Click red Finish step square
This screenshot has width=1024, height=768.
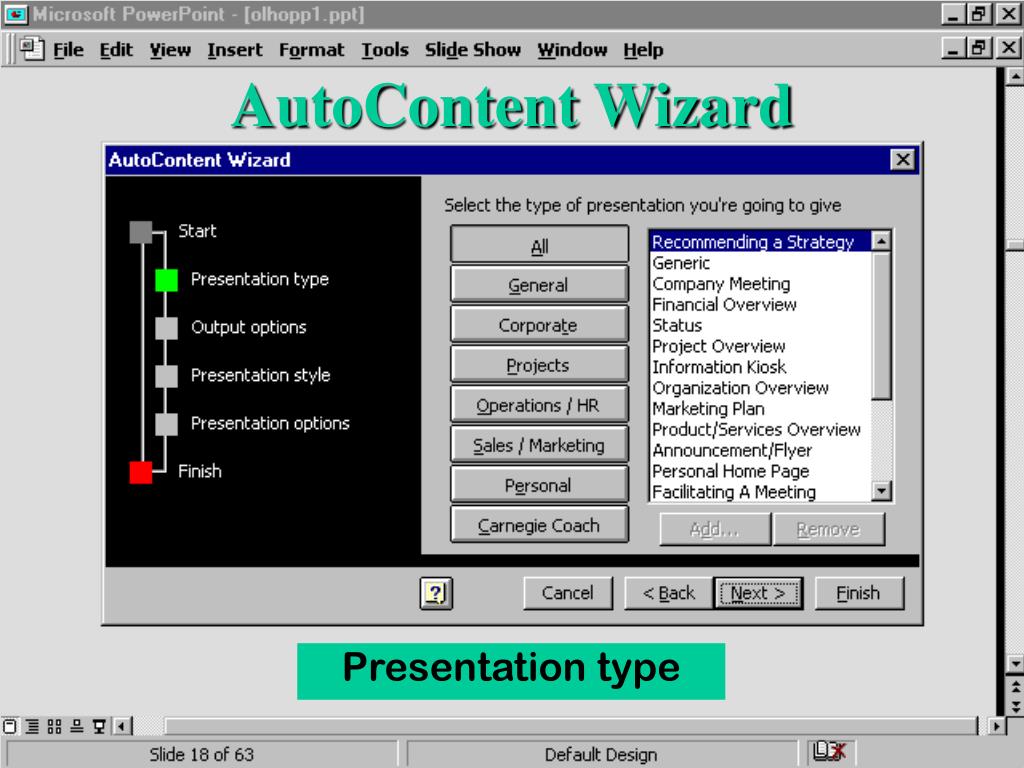[x=141, y=472]
